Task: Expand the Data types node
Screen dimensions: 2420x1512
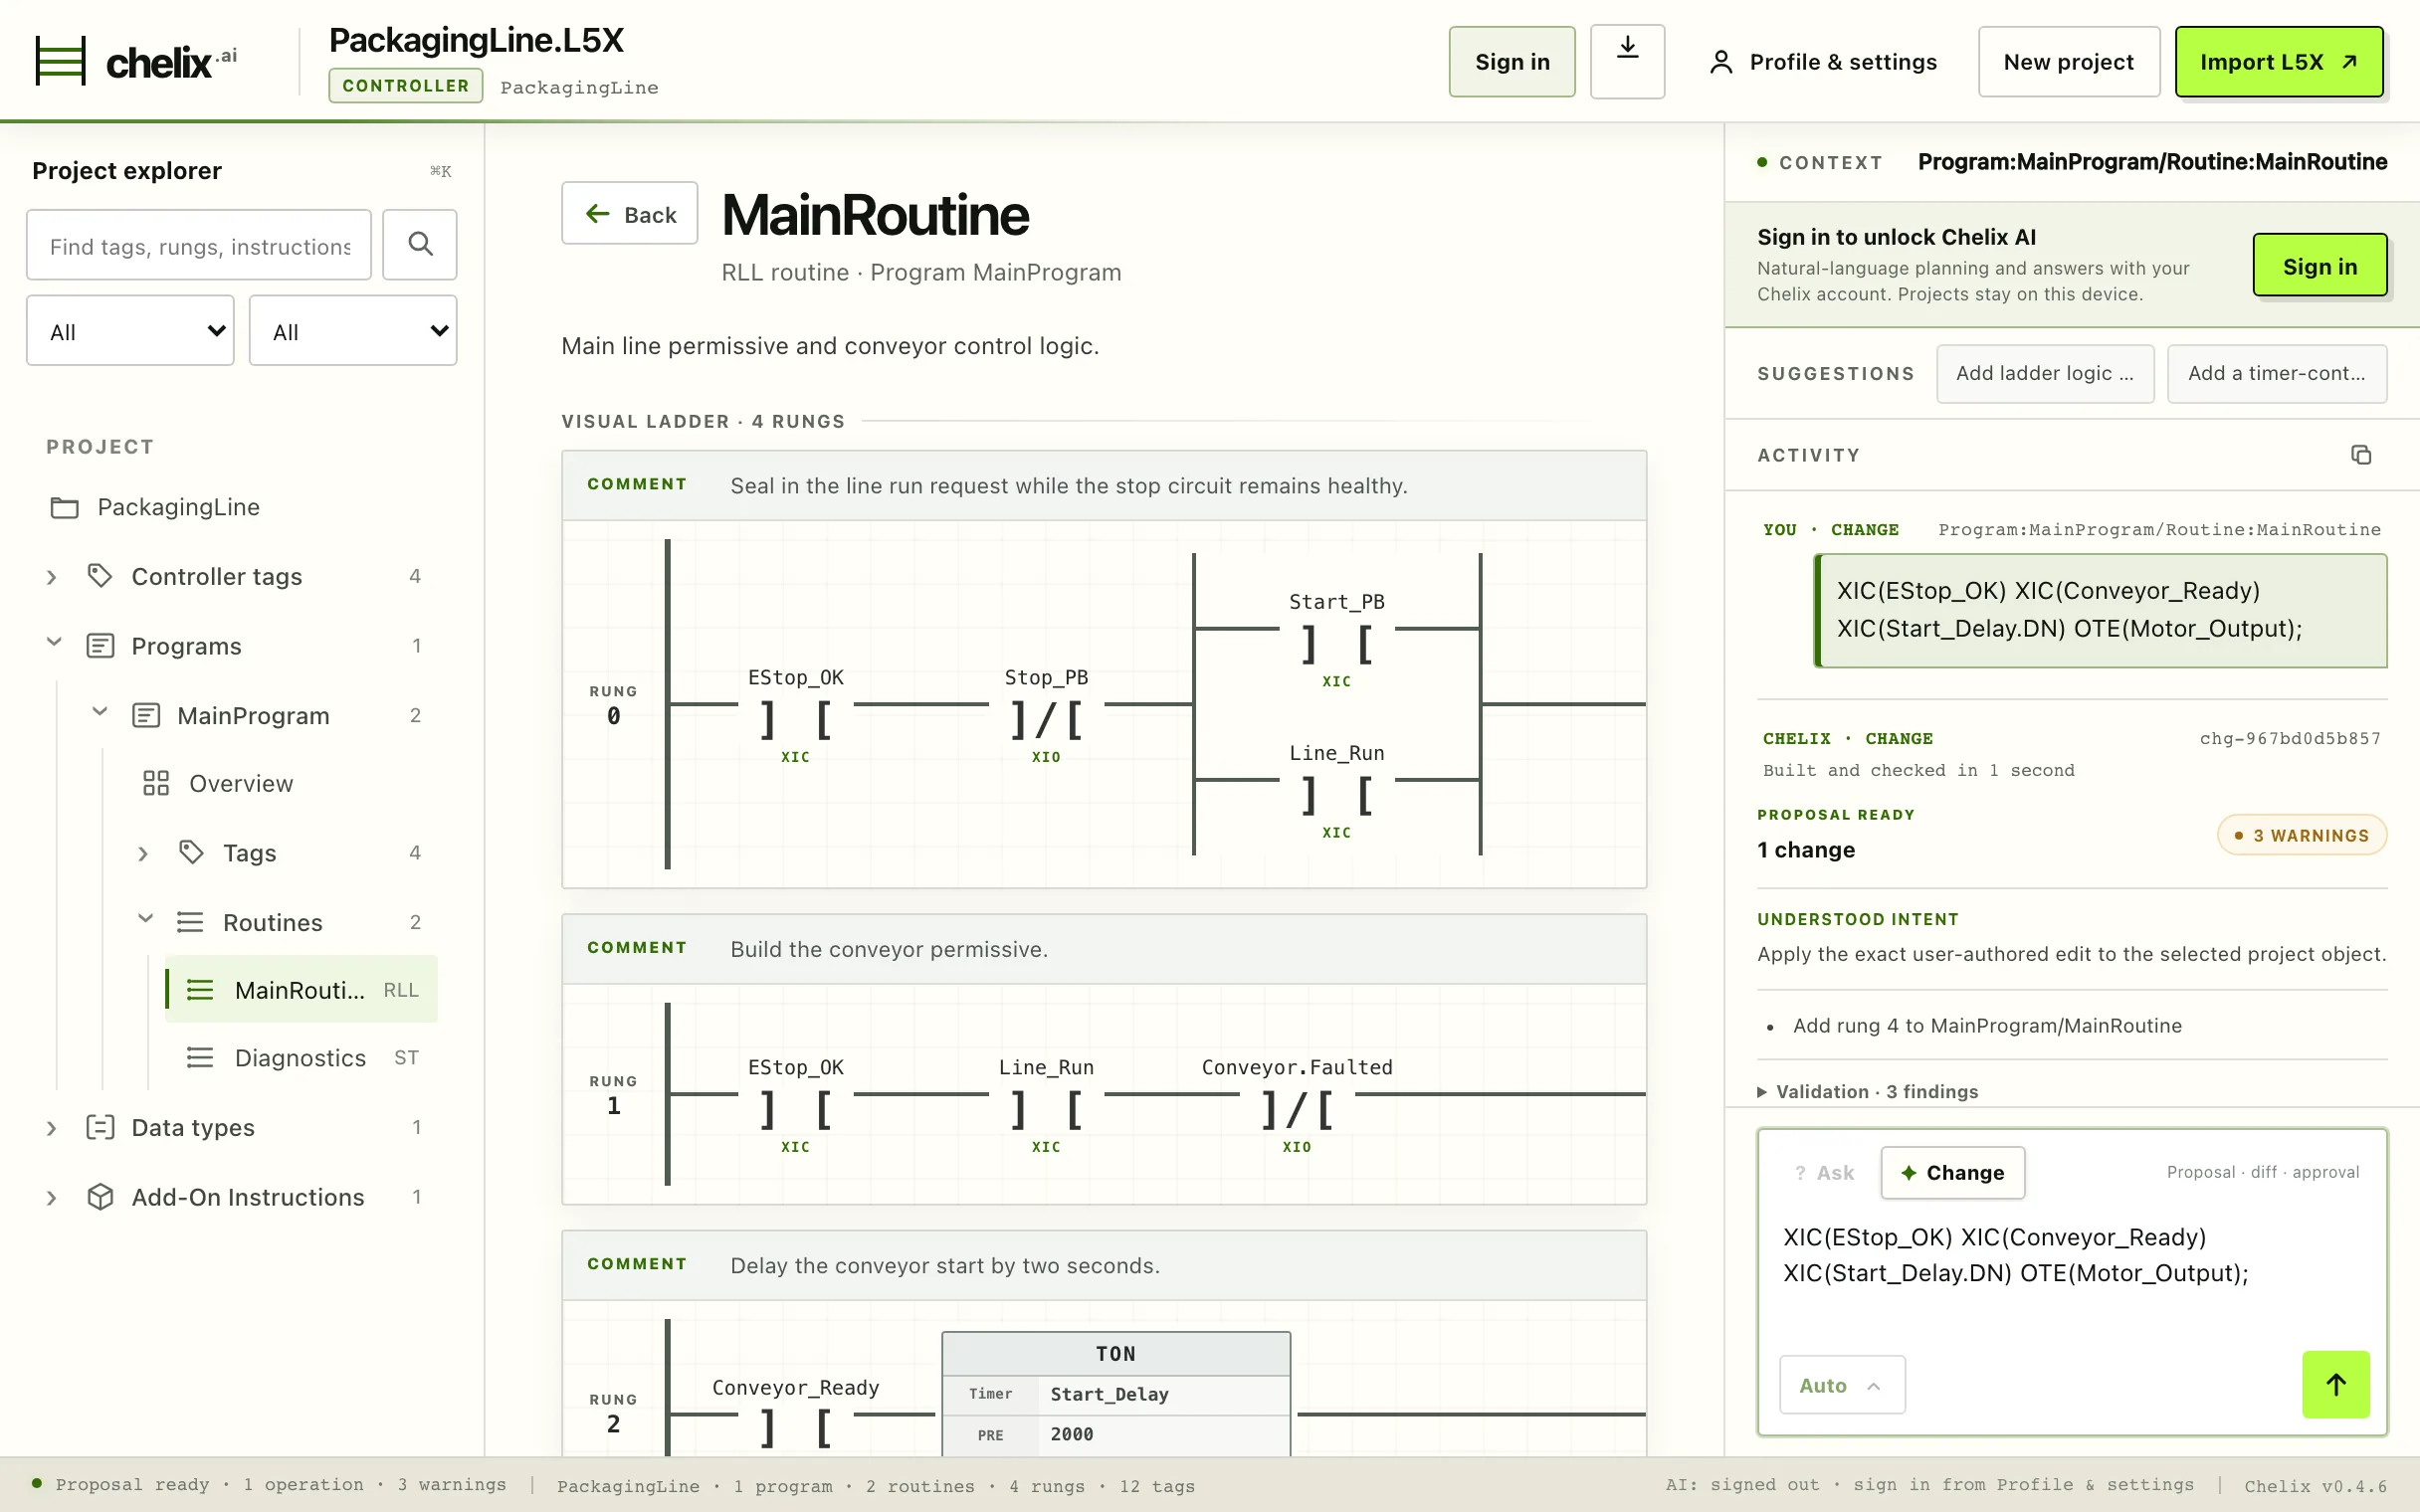Action: pos(52,1128)
